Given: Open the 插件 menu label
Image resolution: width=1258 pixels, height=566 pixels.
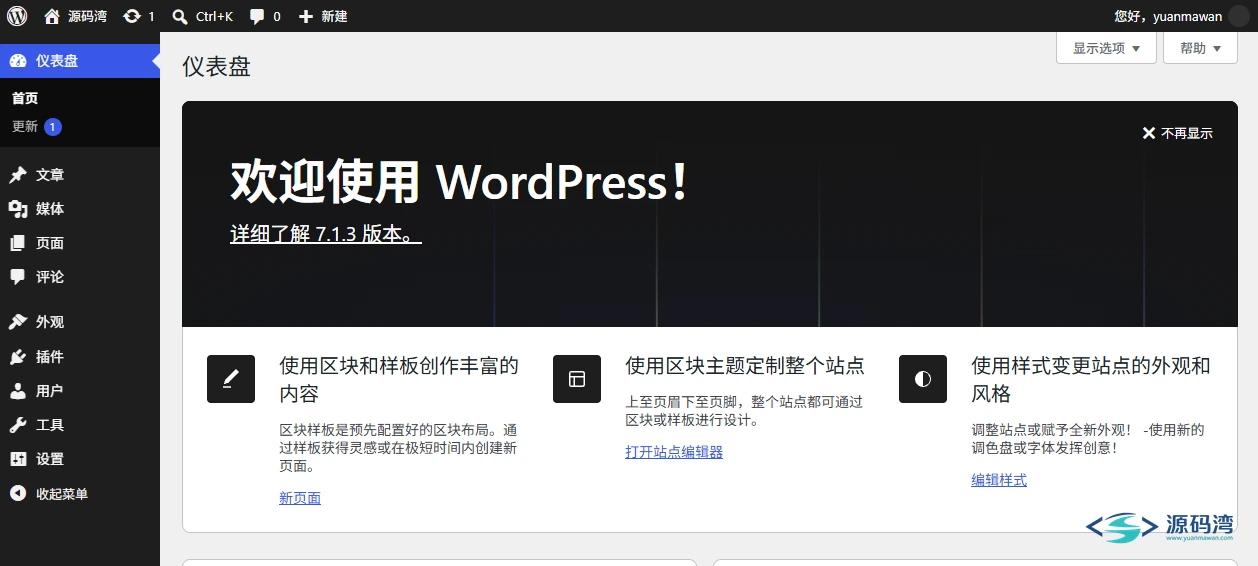Looking at the screenshot, I should coord(50,357).
